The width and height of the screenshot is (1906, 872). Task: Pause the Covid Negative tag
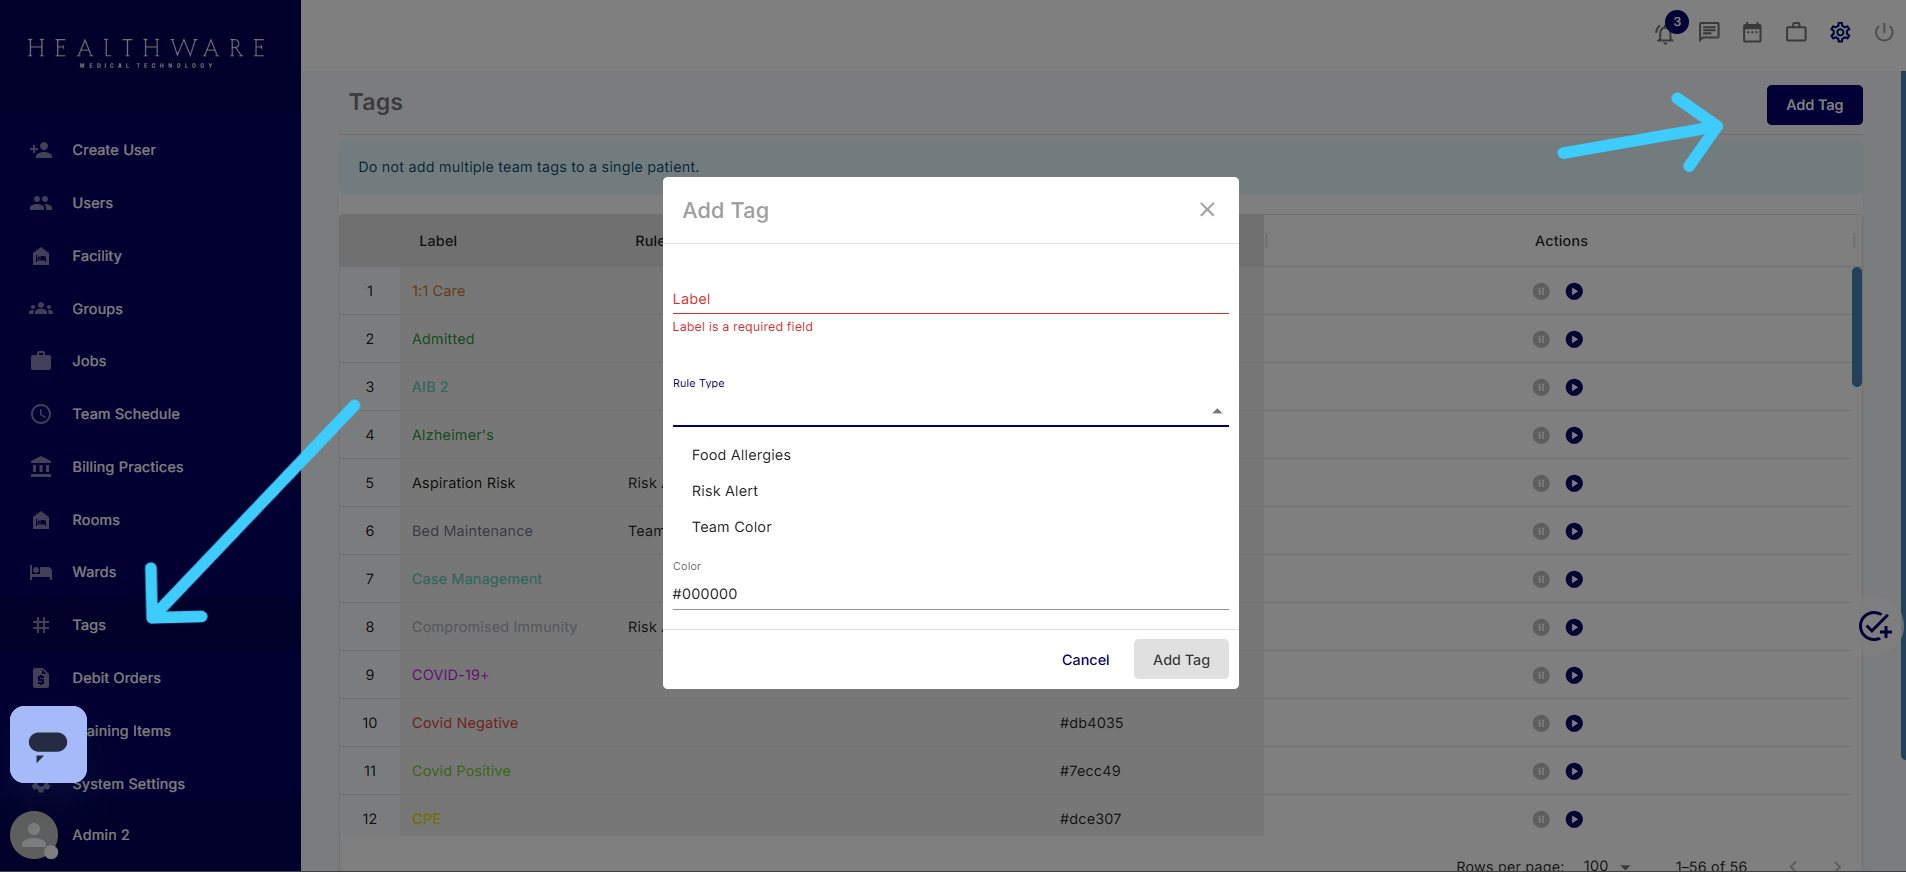(1541, 723)
